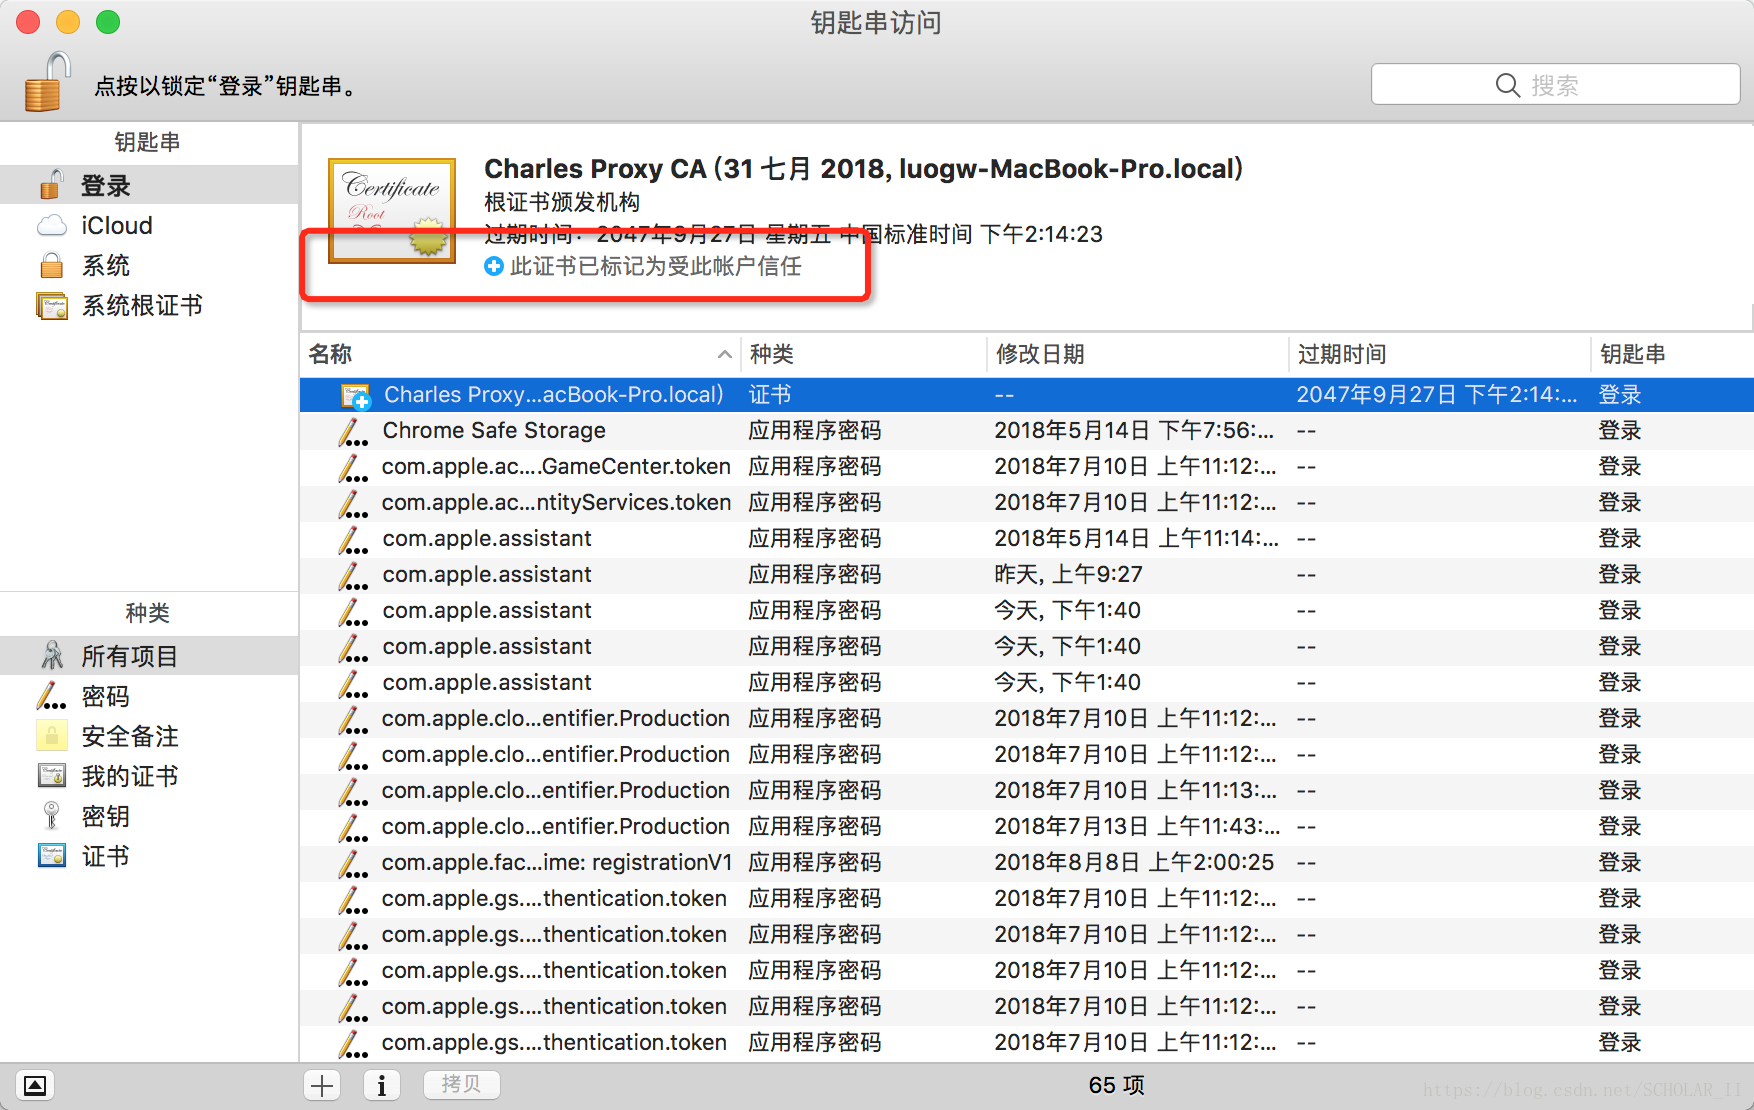Select com.apple.ac...ntityServices.token entry

coord(1027,503)
